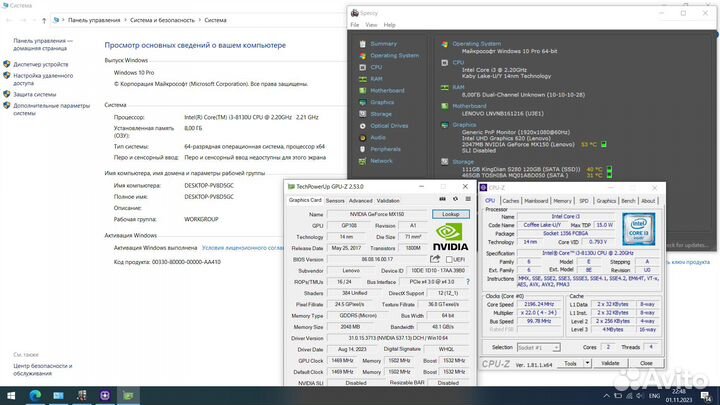
Task: Click the Close button in CPU-Z
Action: click(x=646, y=363)
